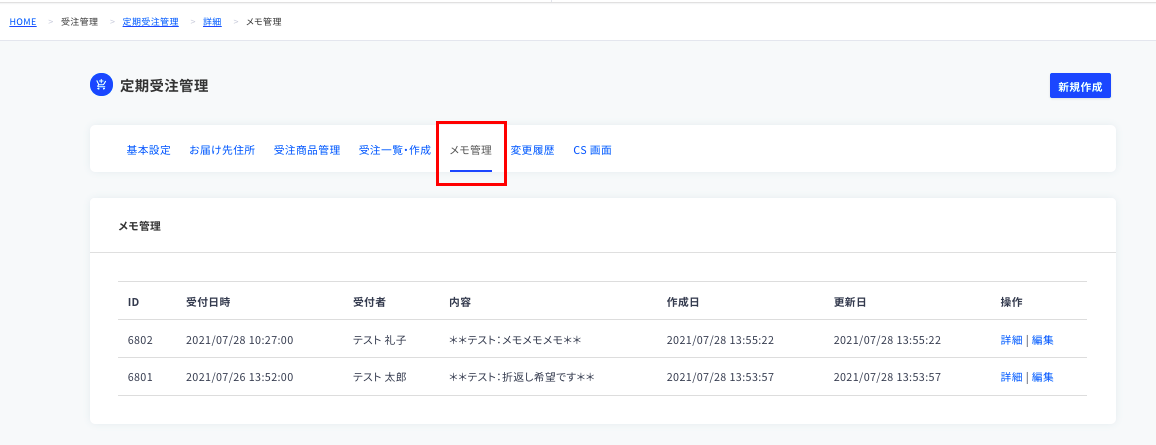Open the 変更履歴 tab
1156x445 pixels.
(x=532, y=150)
